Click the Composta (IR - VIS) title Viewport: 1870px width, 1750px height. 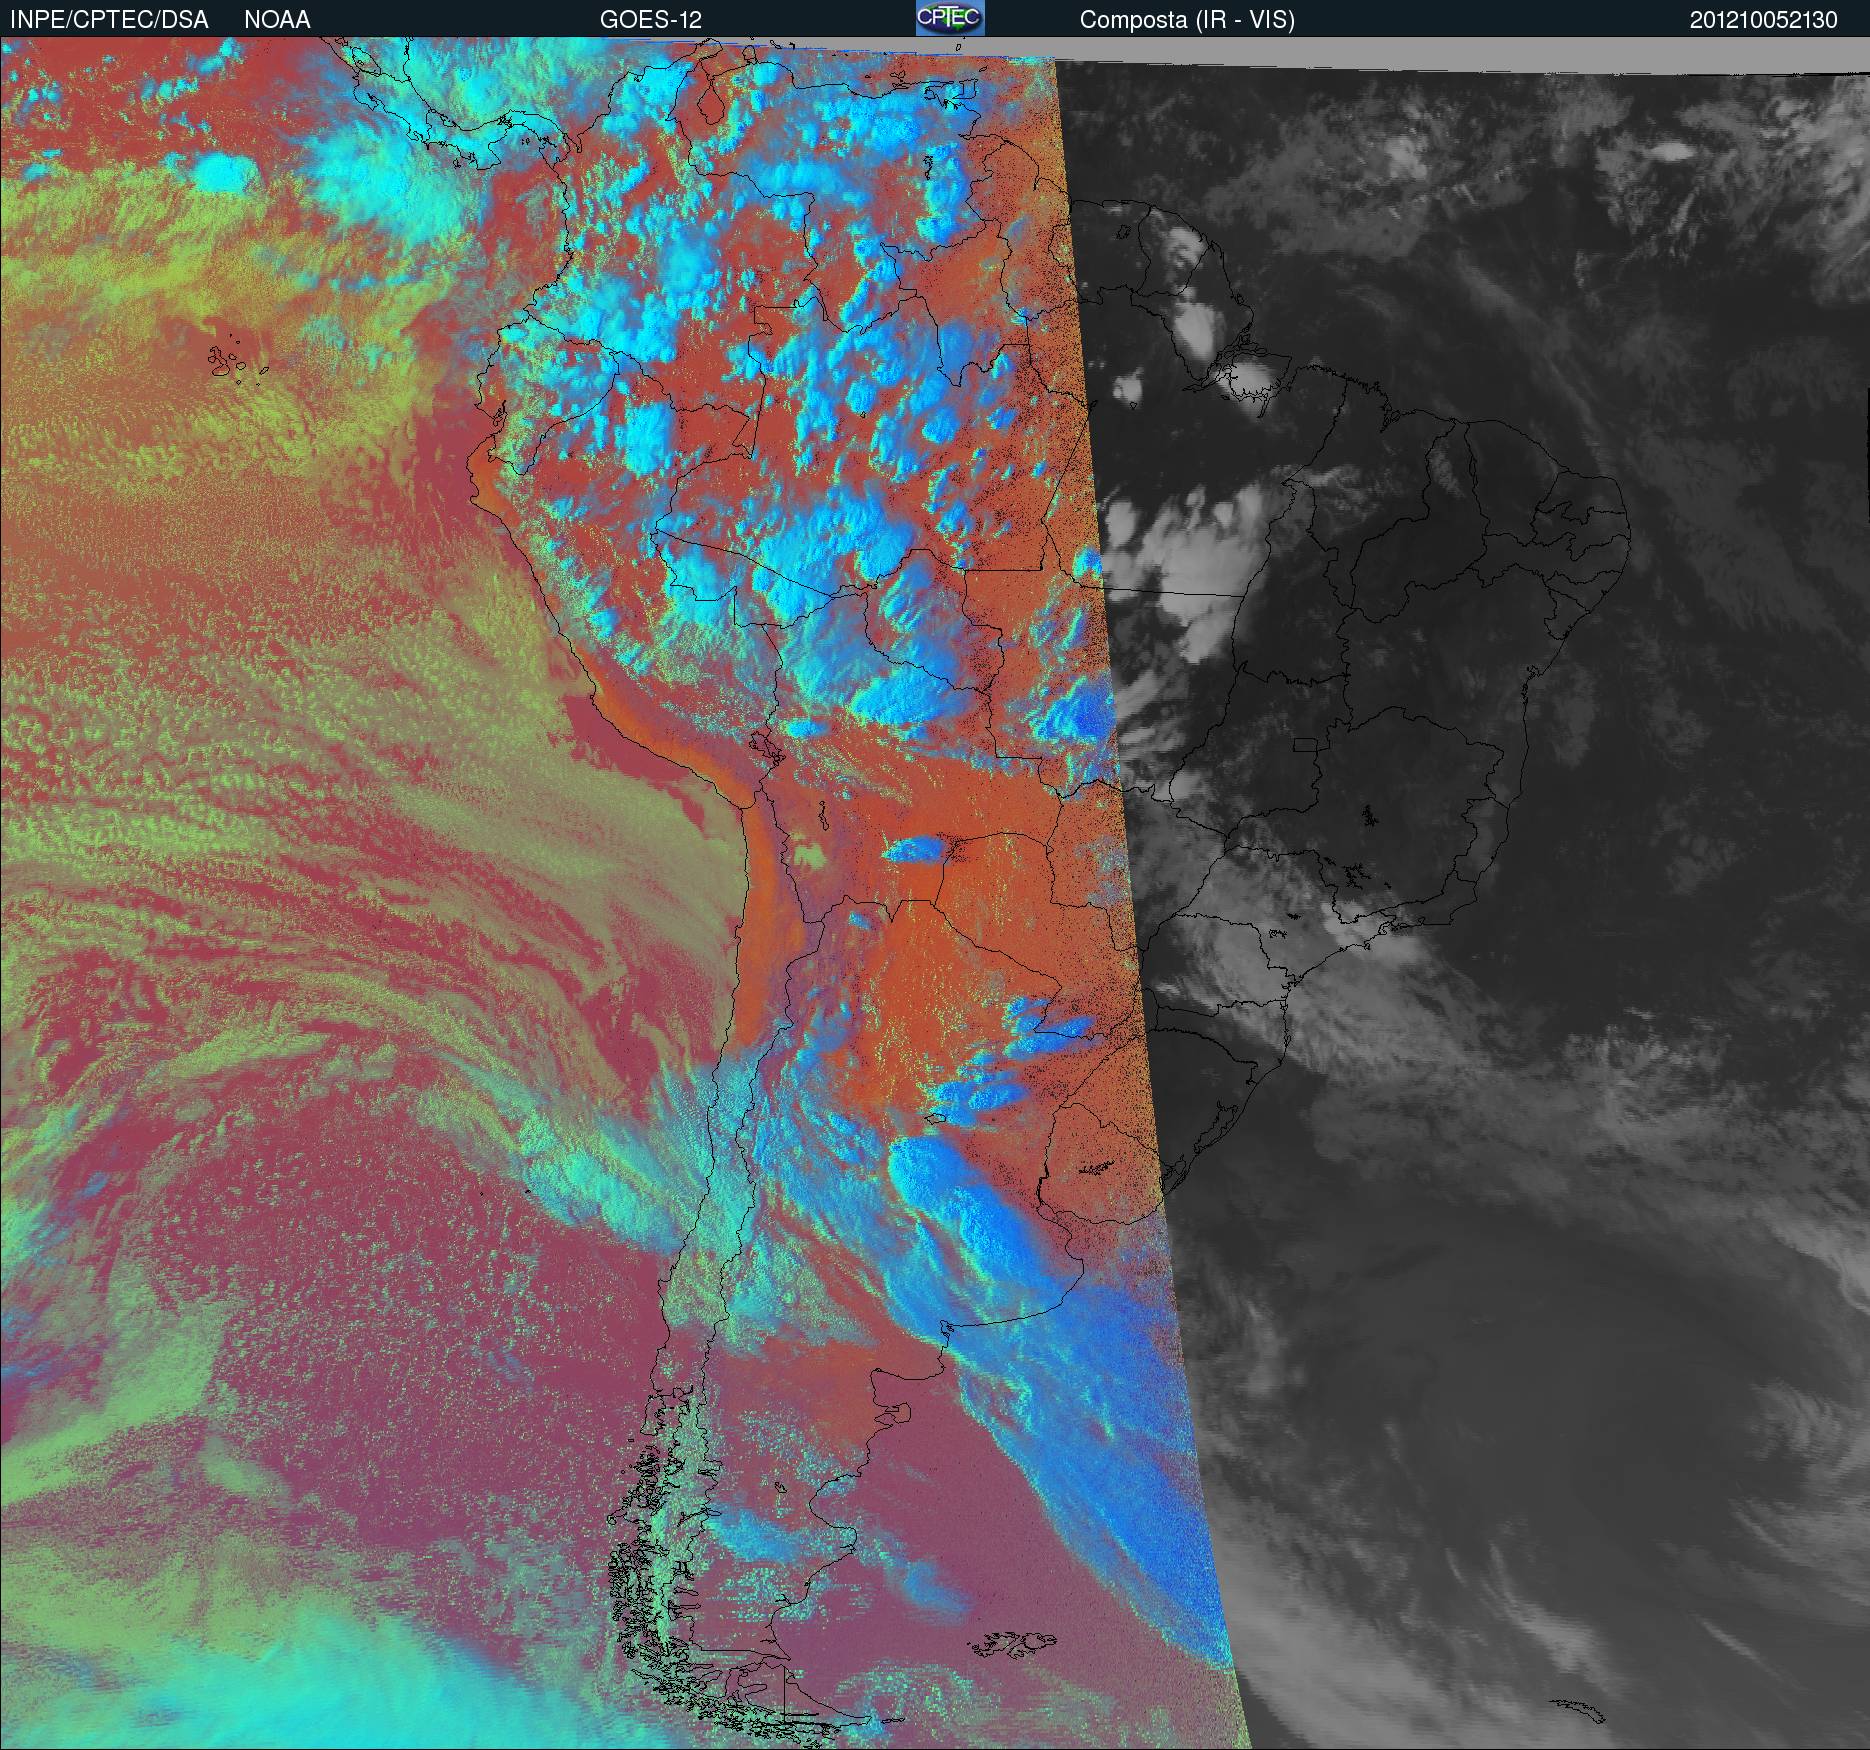click(1187, 21)
